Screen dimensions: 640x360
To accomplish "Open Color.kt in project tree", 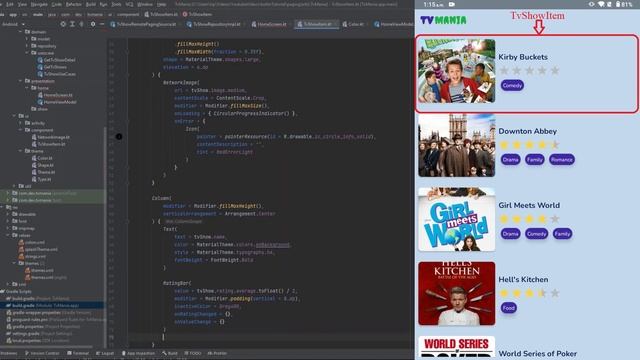I will point(42,158).
